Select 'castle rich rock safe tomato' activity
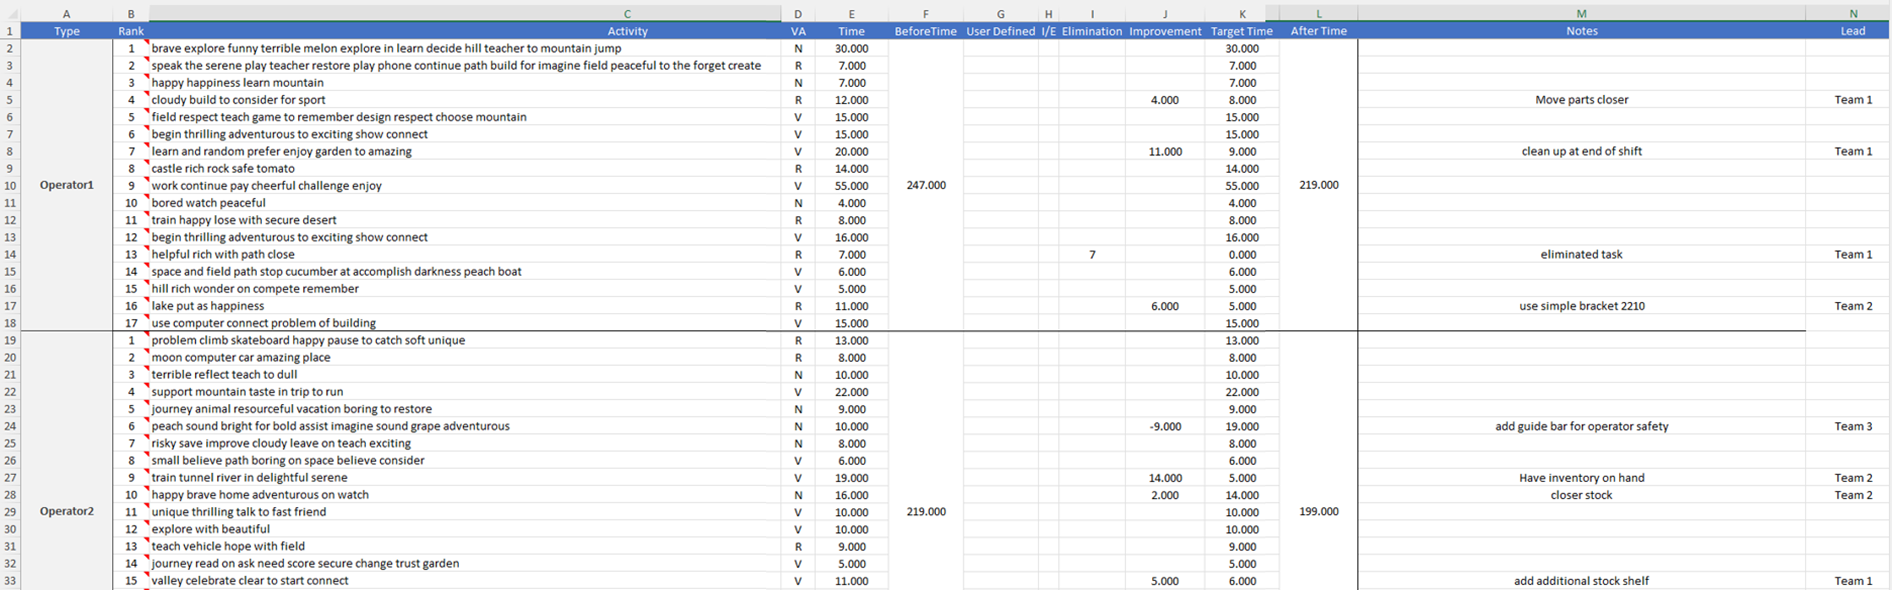The width and height of the screenshot is (1892, 590). 223,168
